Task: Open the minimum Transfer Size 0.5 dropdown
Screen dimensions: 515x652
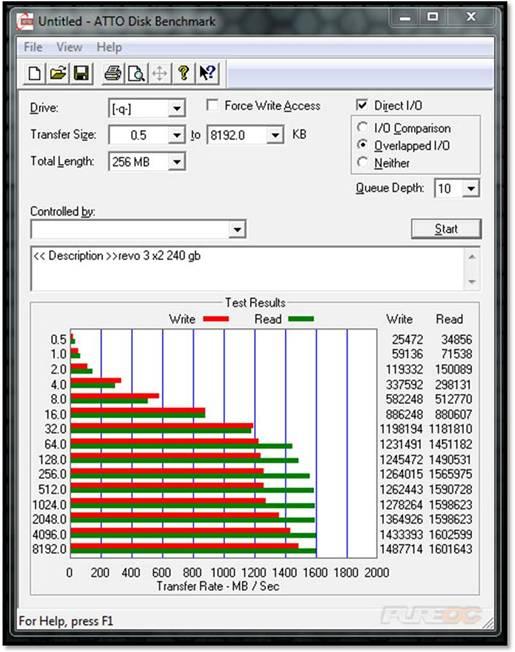Action: [x=177, y=136]
